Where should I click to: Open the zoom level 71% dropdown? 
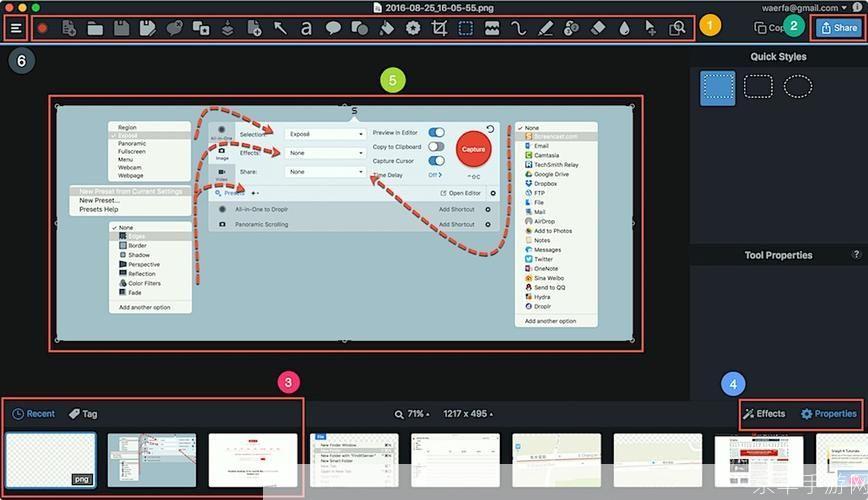coord(412,414)
